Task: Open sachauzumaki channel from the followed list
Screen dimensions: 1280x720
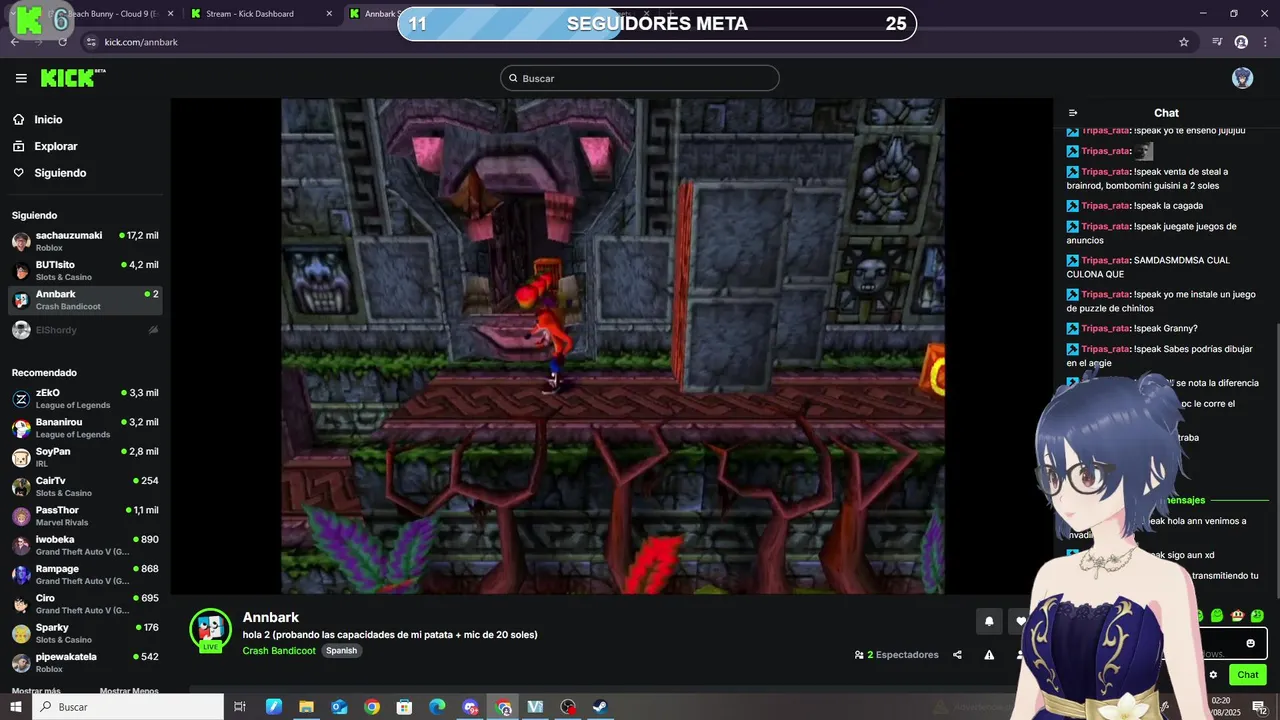Action: pyautogui.click(x=85, y=241)
